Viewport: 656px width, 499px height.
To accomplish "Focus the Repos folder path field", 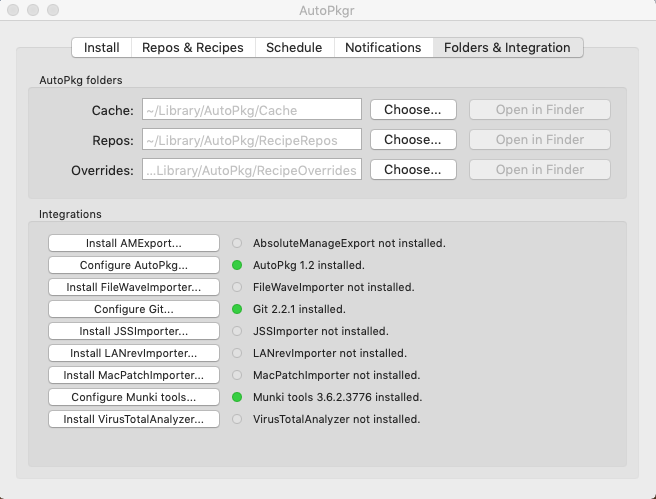I will click(251, 140).
